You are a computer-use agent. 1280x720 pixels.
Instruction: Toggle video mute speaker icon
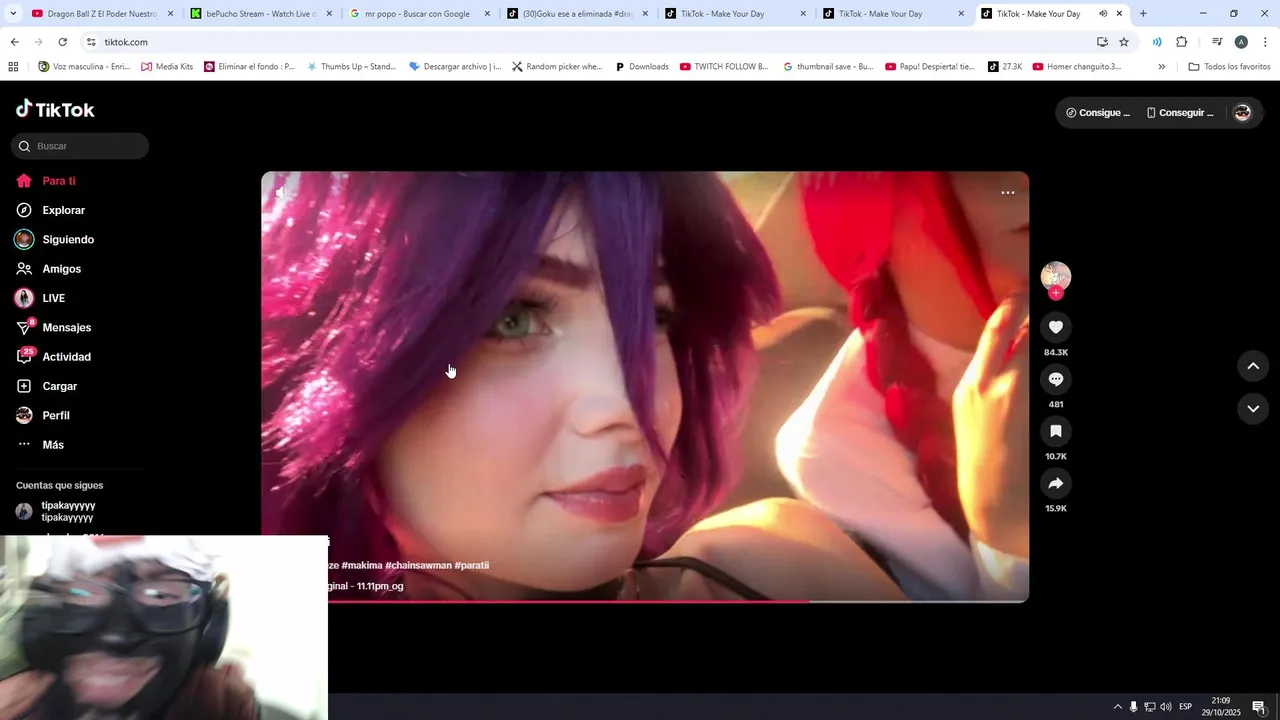tap(283, 192)
